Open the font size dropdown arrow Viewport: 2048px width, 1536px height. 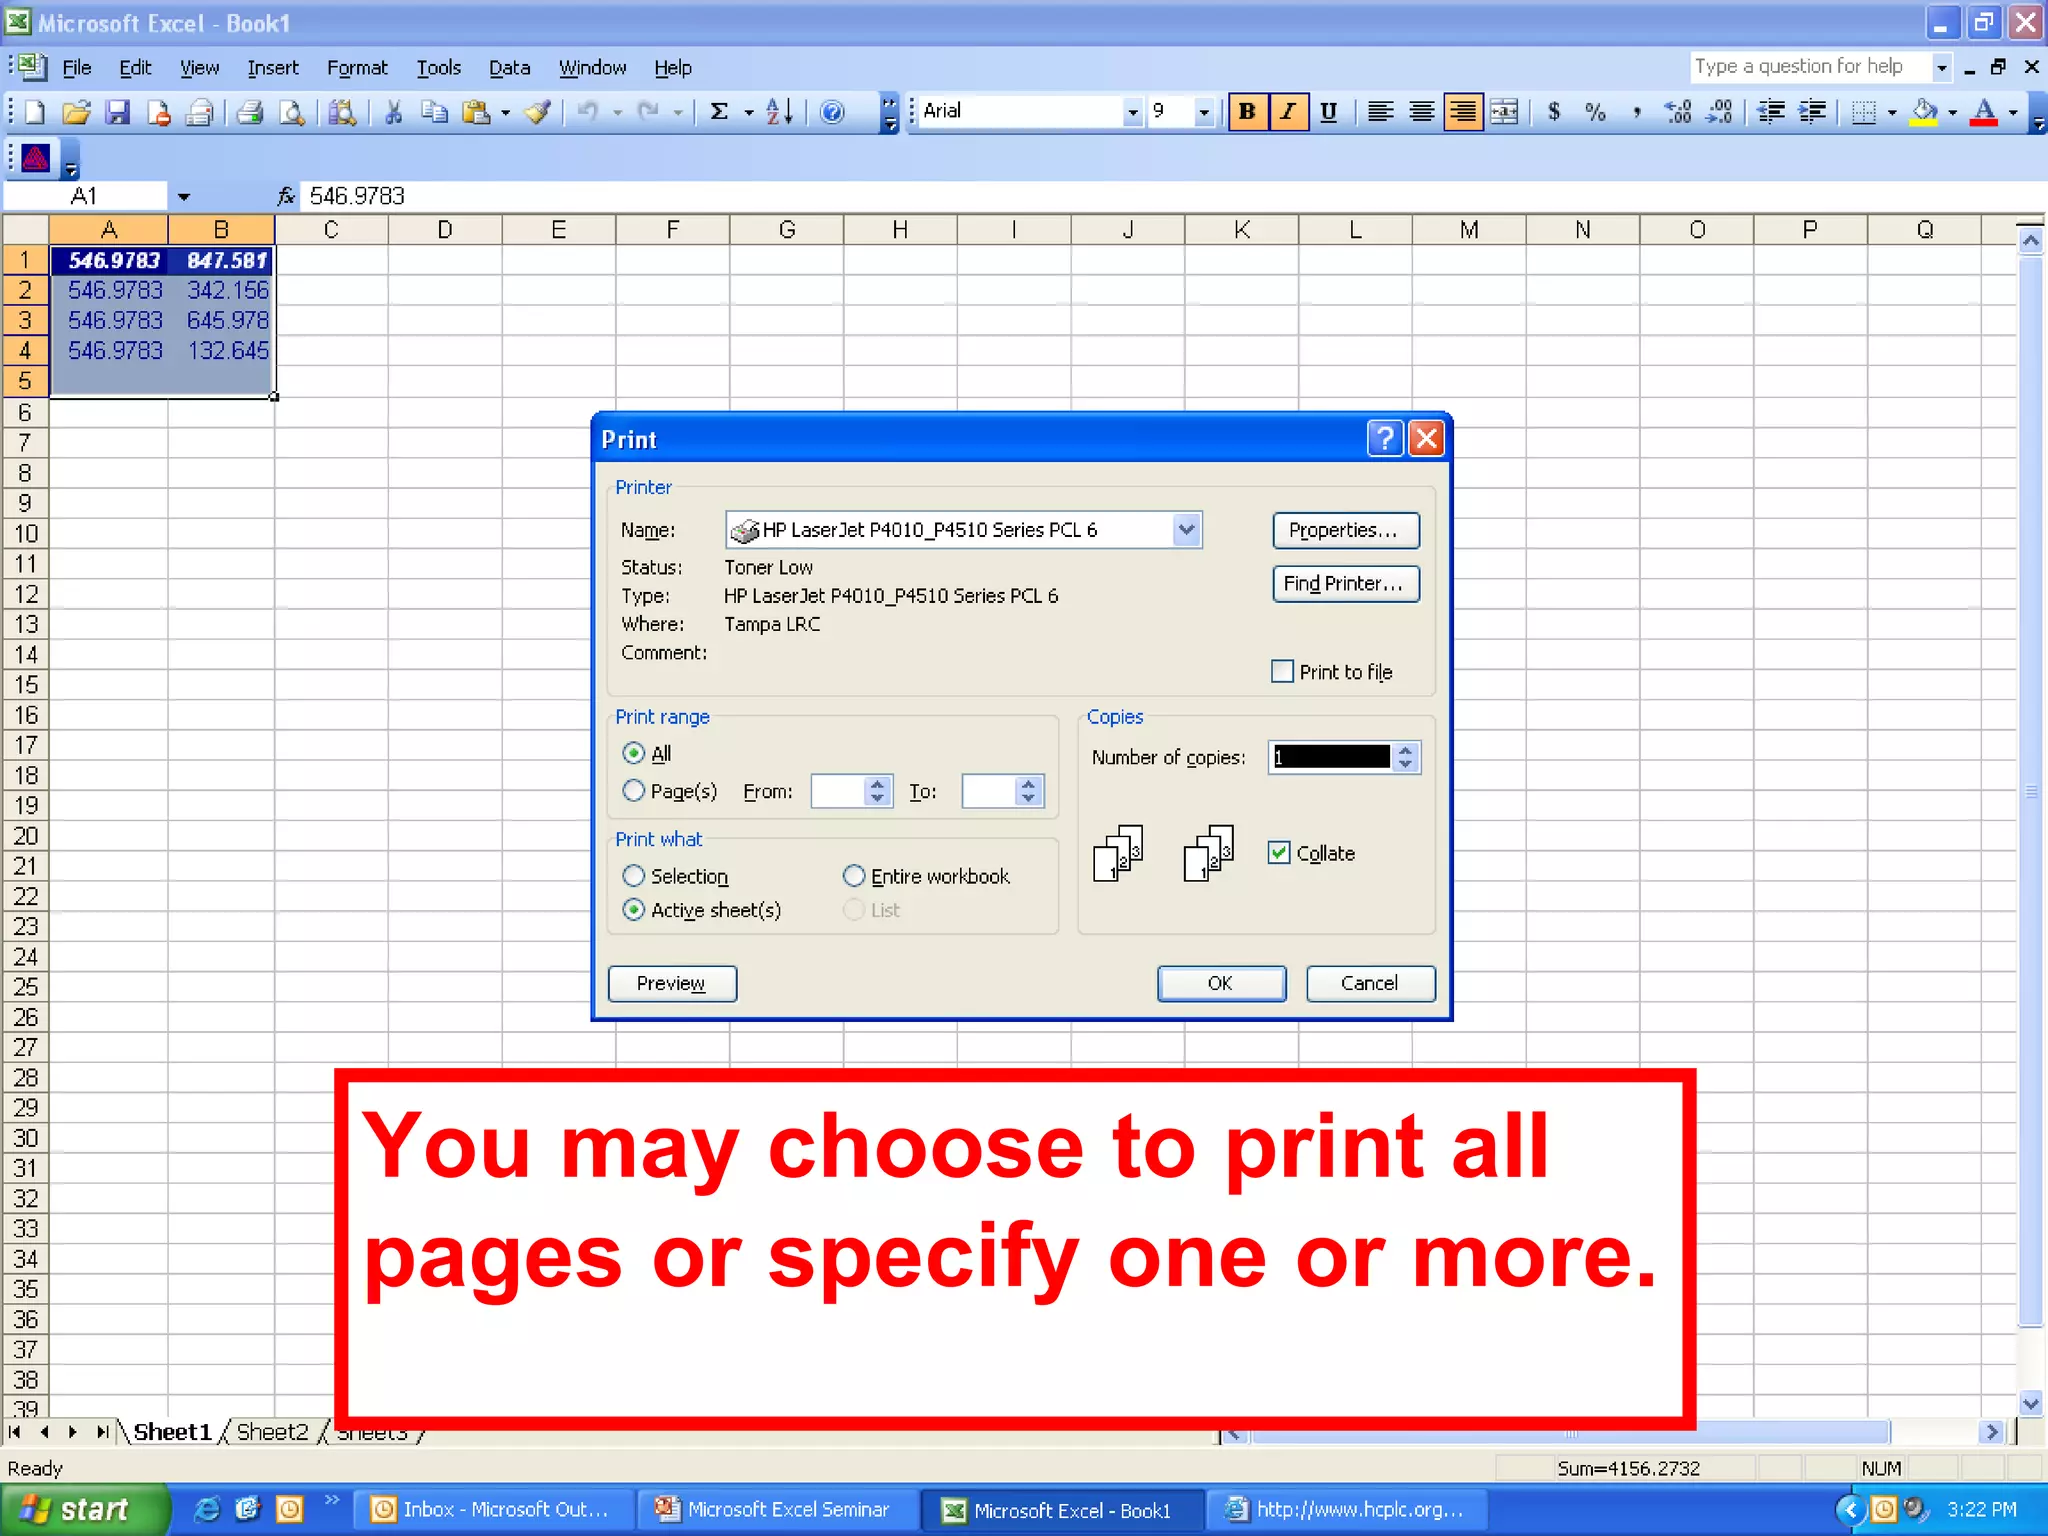pyautogui.click(x=1204, y=112)
